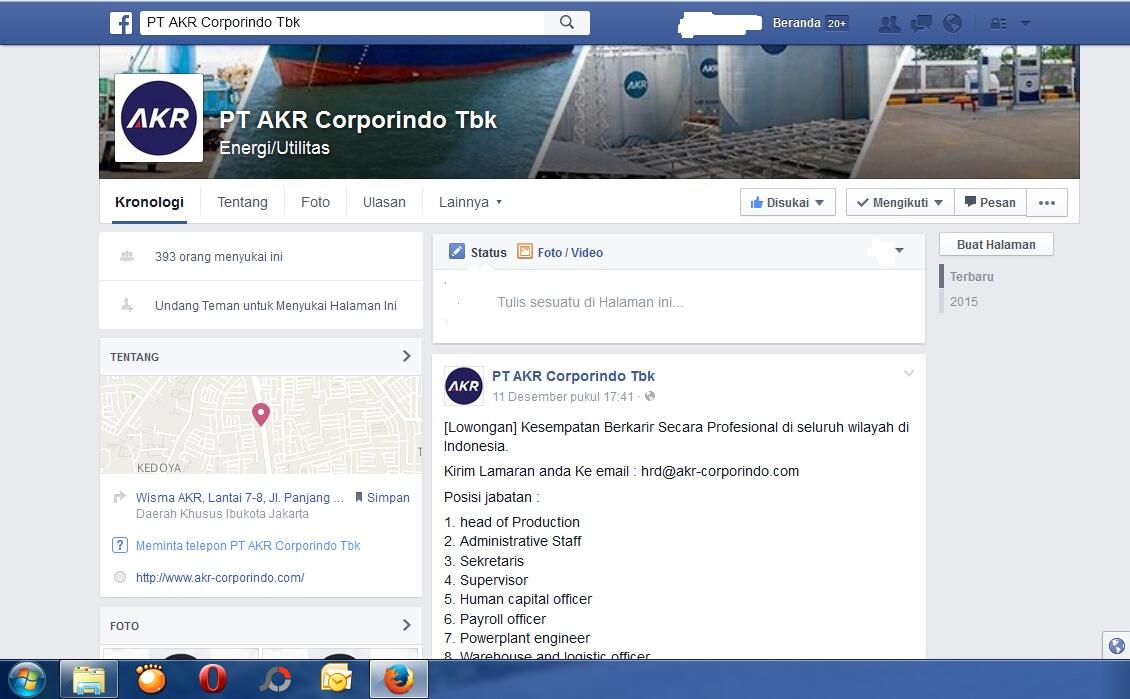Viewport: 1130px width, 699px height.
Task: Go to Beranda home link
Action: click(x=796, y=23)
